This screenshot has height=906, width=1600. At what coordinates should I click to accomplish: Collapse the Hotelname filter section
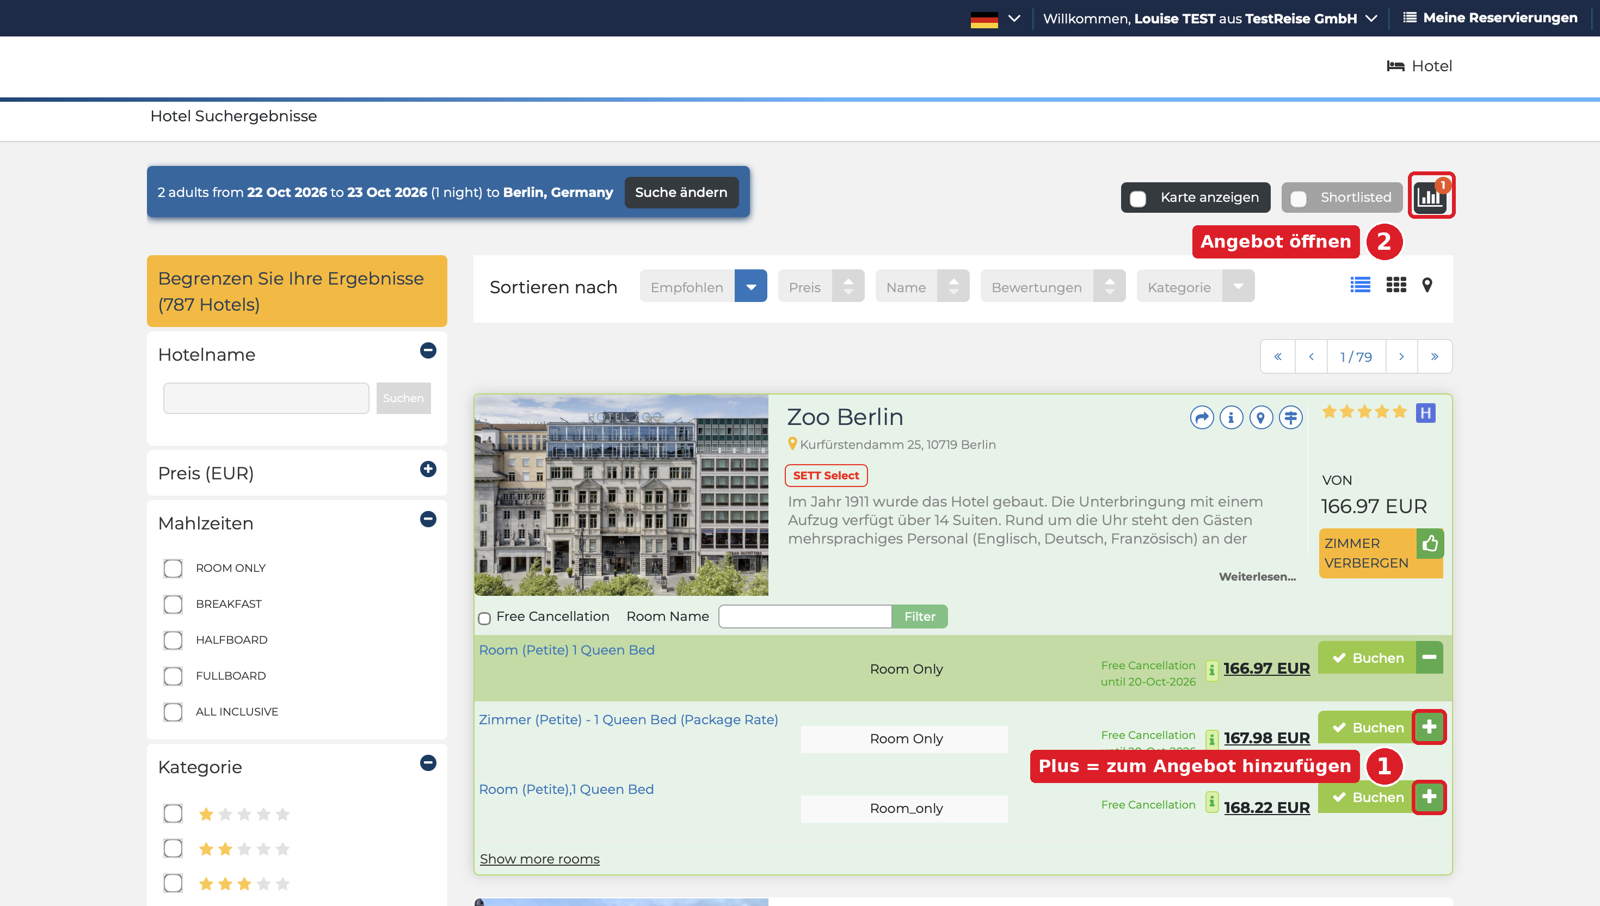(428, 350)
